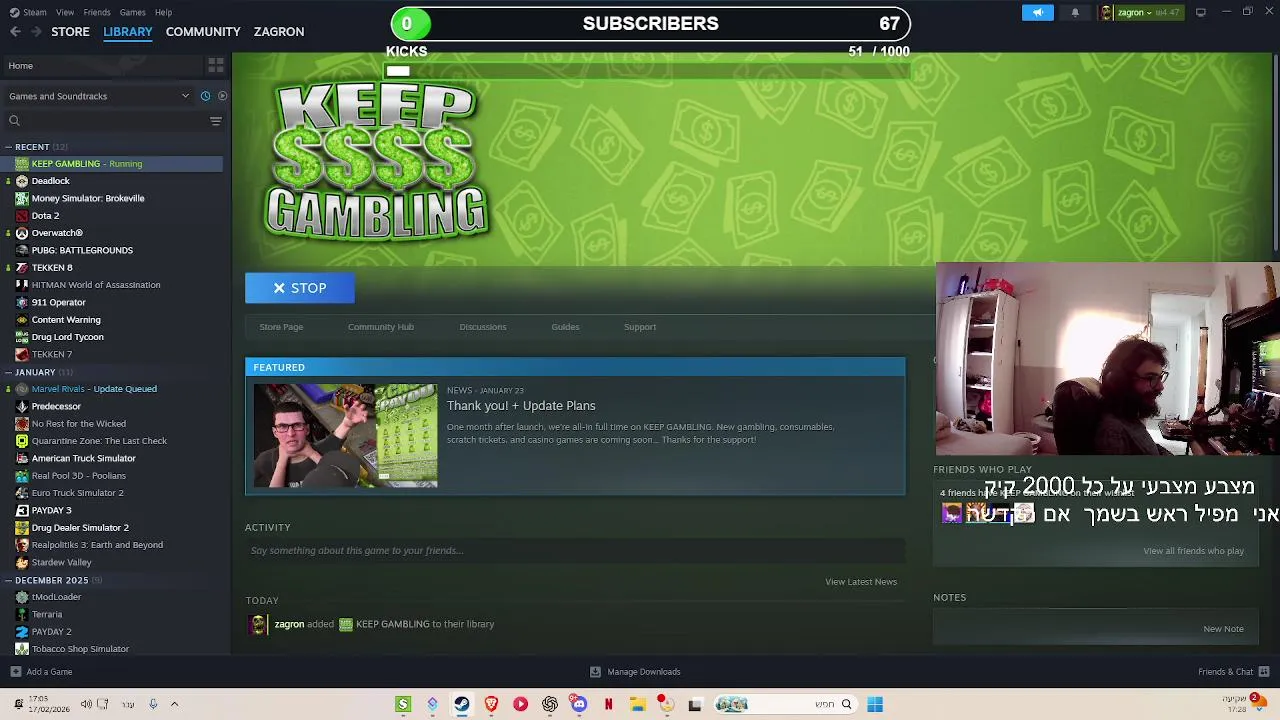1280x720 pixels.
Task: Open the View menu
Action: point(65,12)
